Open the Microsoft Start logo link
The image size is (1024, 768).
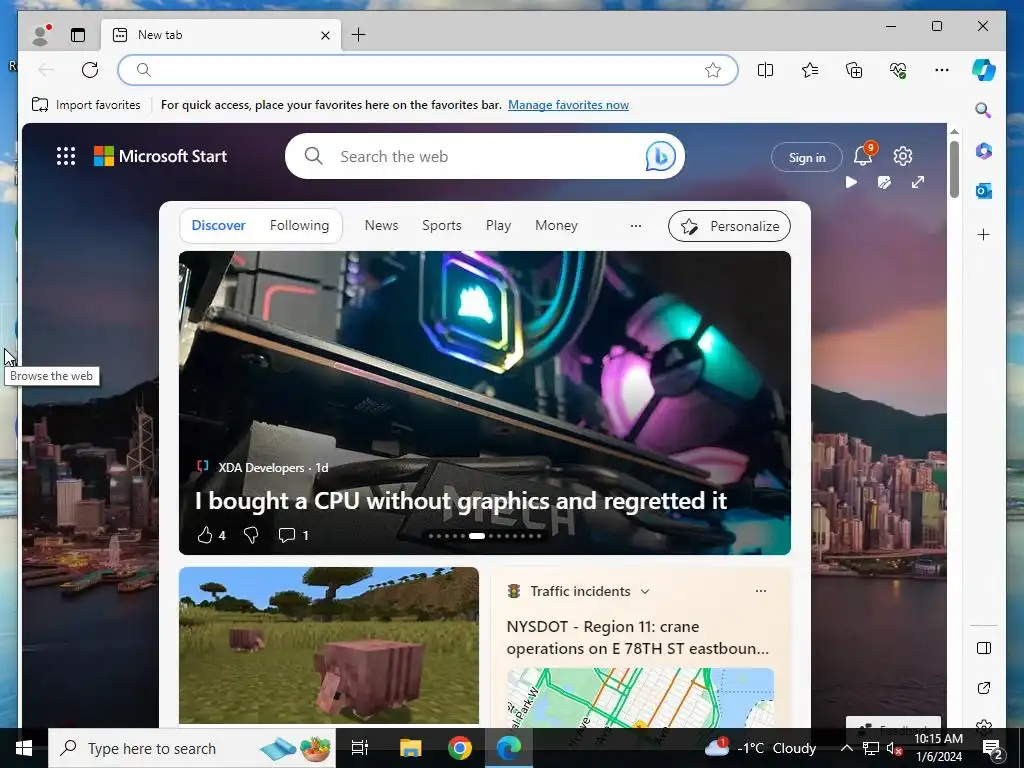[160, 156]
